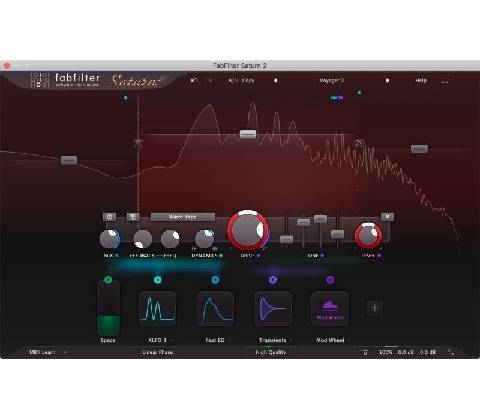The height and width of the screenshot is (420, 480).
Task: Toggle the band power button
Action: tap(109, 217)
